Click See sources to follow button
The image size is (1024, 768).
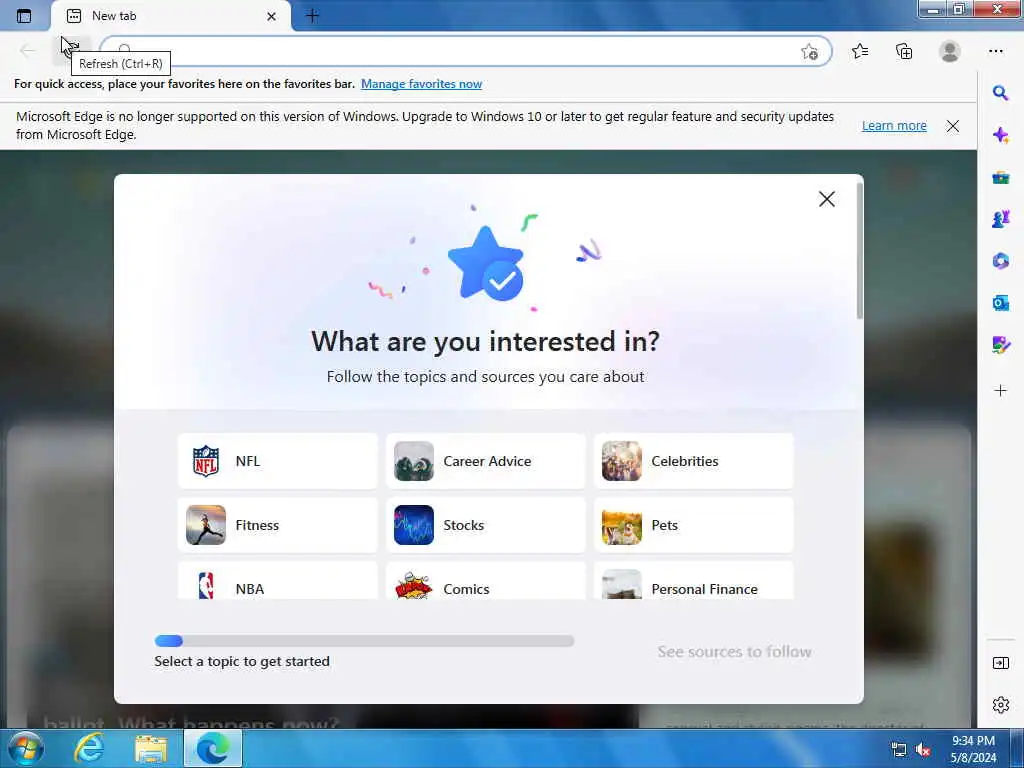(x=734, y=652)
